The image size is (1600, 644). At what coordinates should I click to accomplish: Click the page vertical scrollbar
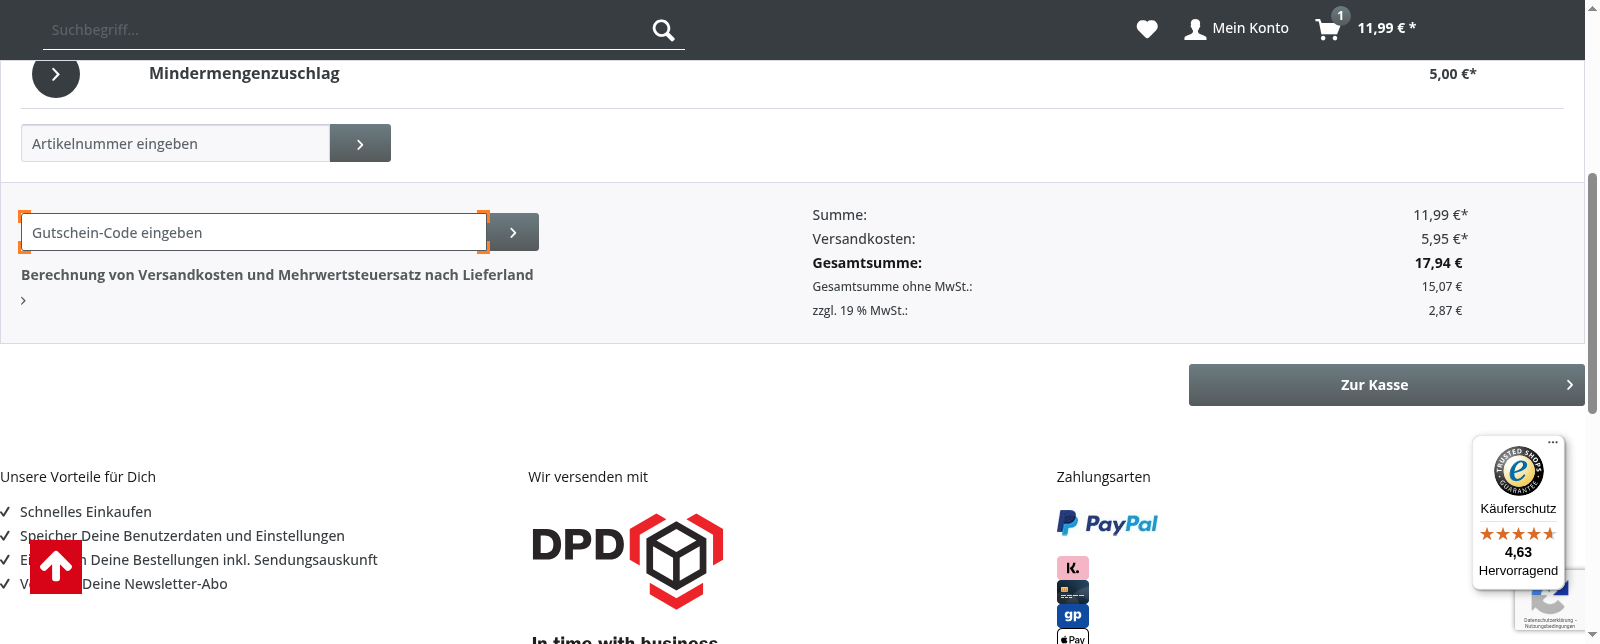click(x=1592, y=290)
